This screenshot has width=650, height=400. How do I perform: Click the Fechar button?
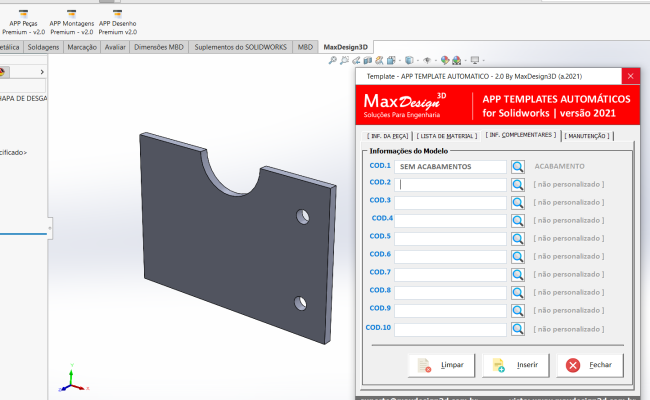pos(590,365)
